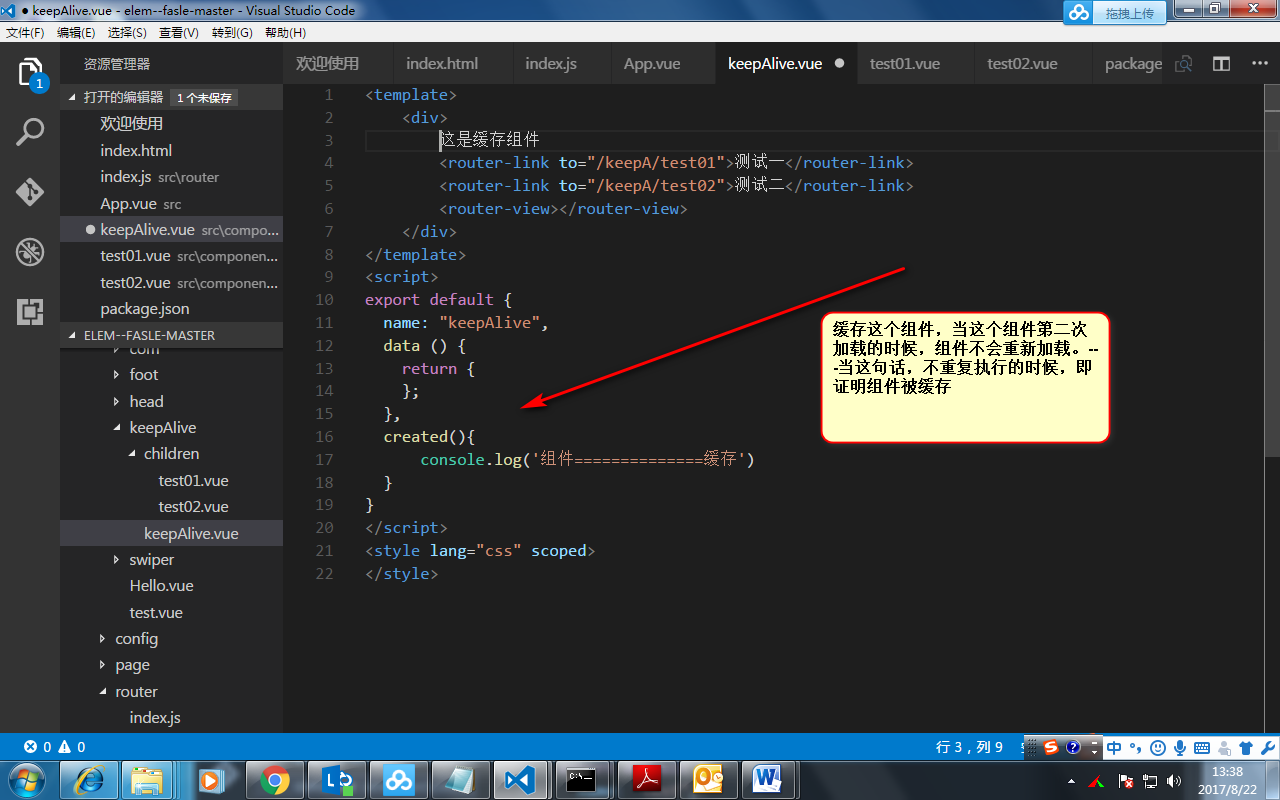Click the blue help question mark icon
This screenshot has height=800, width=1280.
tap(1073, 747)
